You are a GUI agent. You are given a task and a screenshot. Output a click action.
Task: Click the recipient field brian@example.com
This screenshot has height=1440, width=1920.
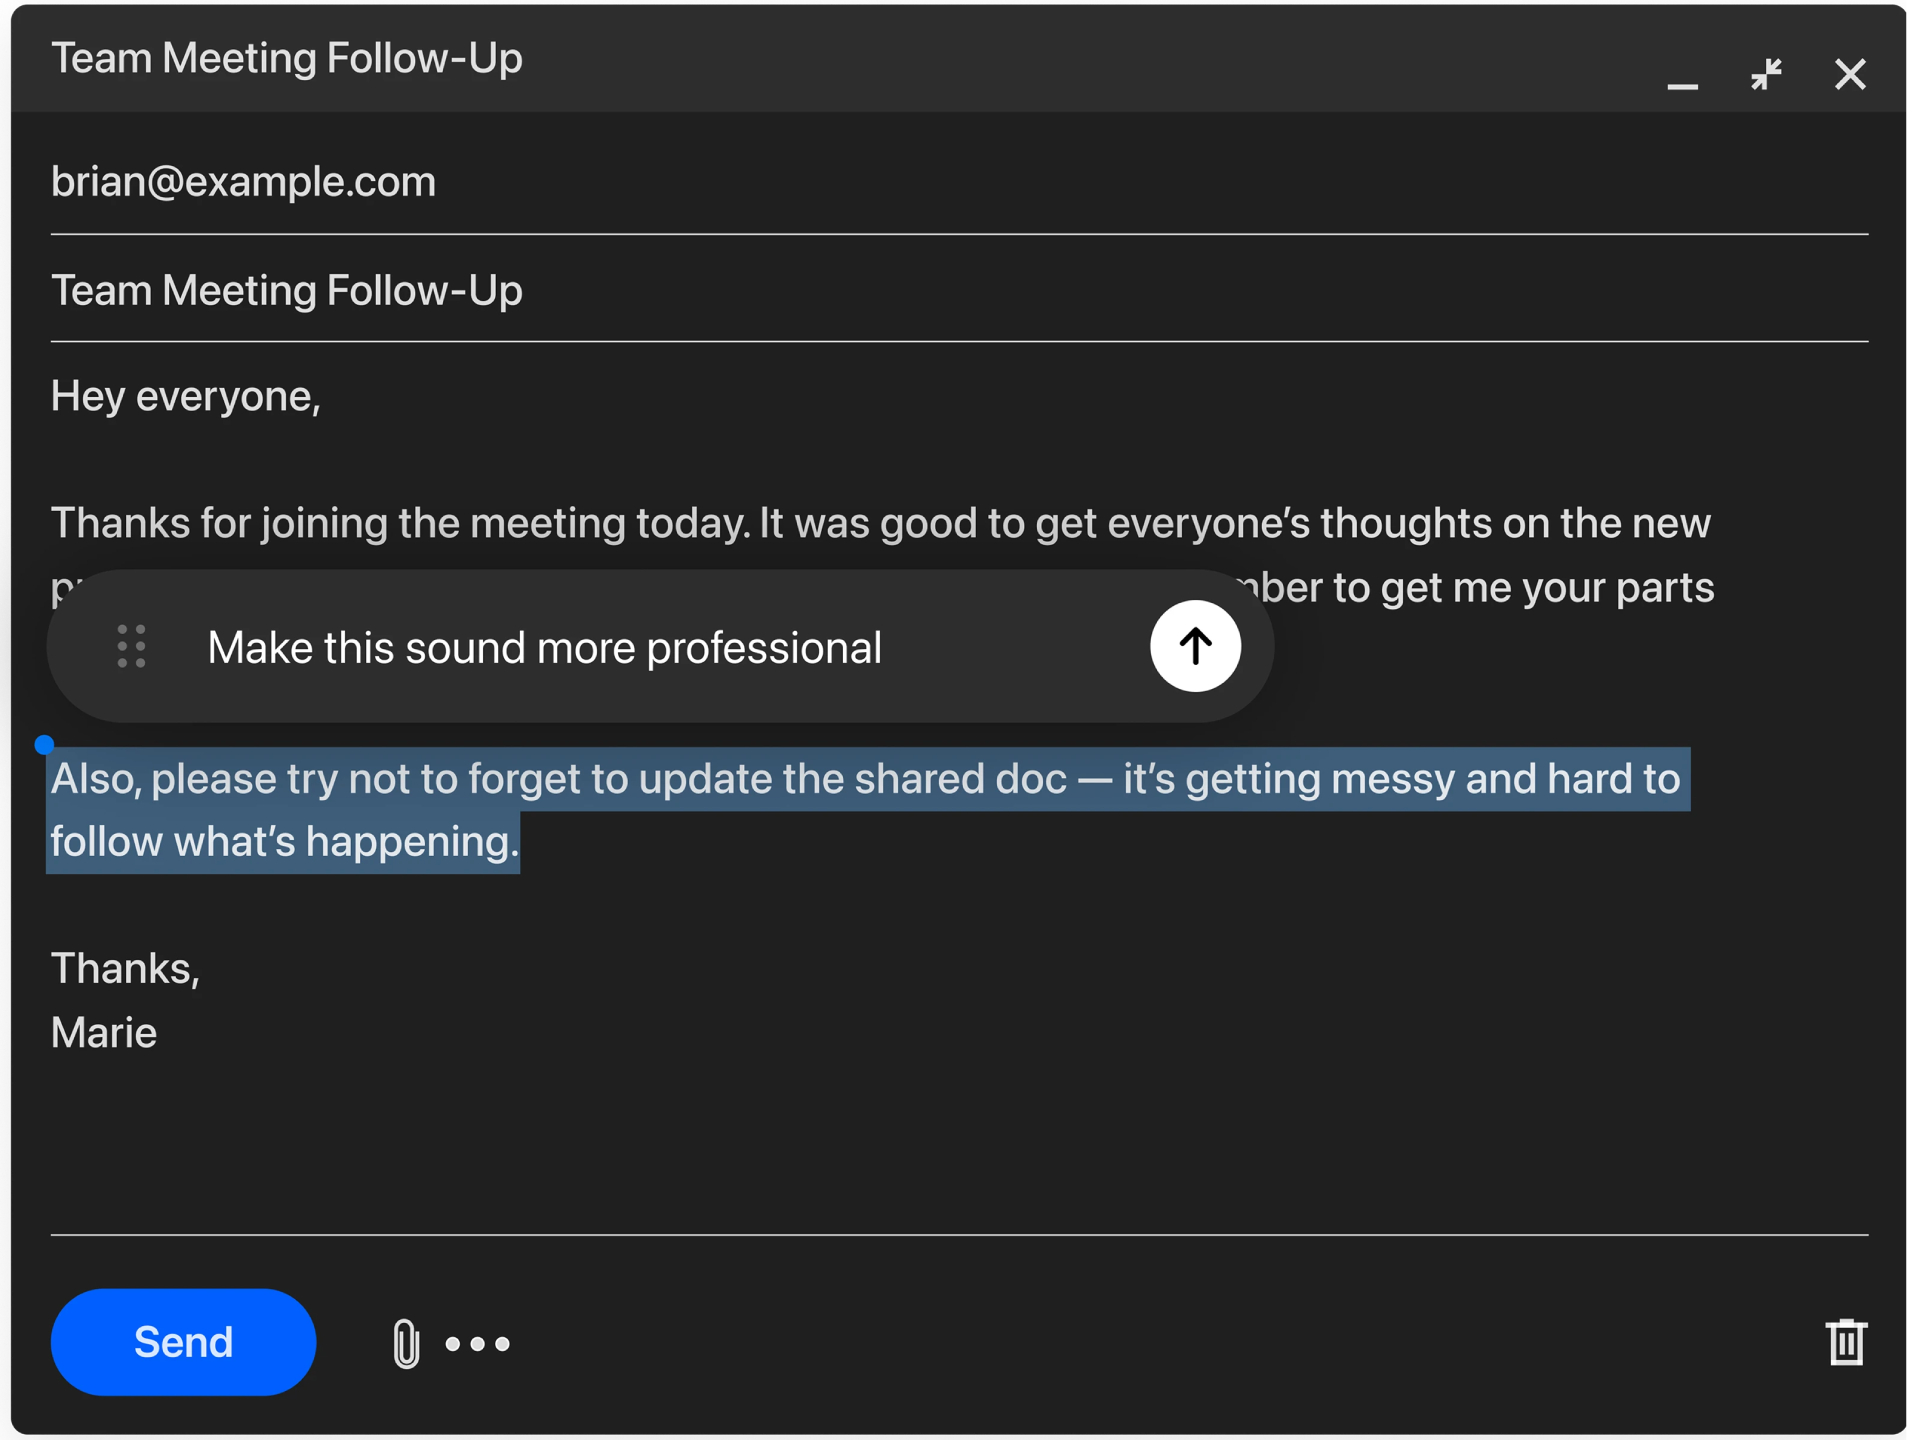click(244, 182)
